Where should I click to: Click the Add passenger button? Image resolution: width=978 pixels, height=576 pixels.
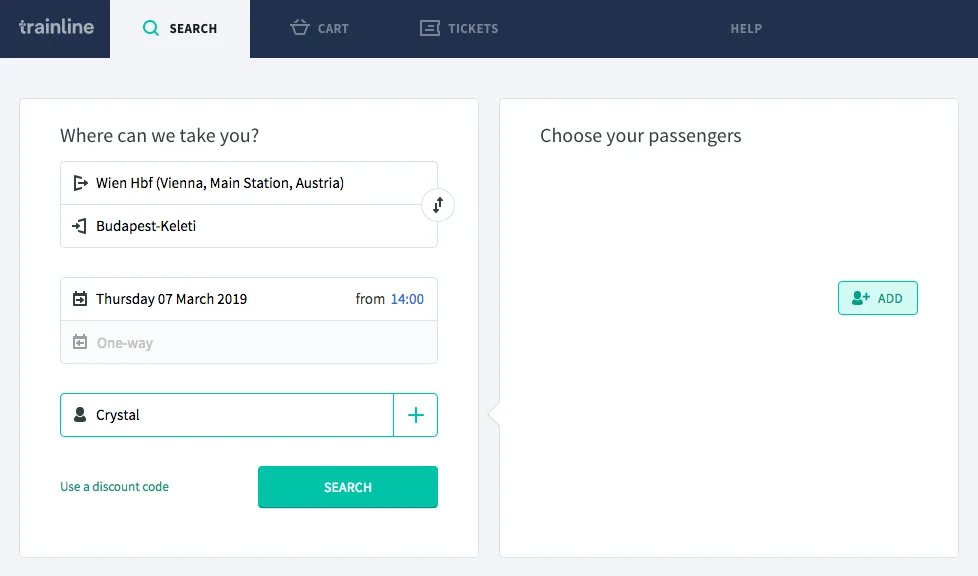tap(877, 298)
